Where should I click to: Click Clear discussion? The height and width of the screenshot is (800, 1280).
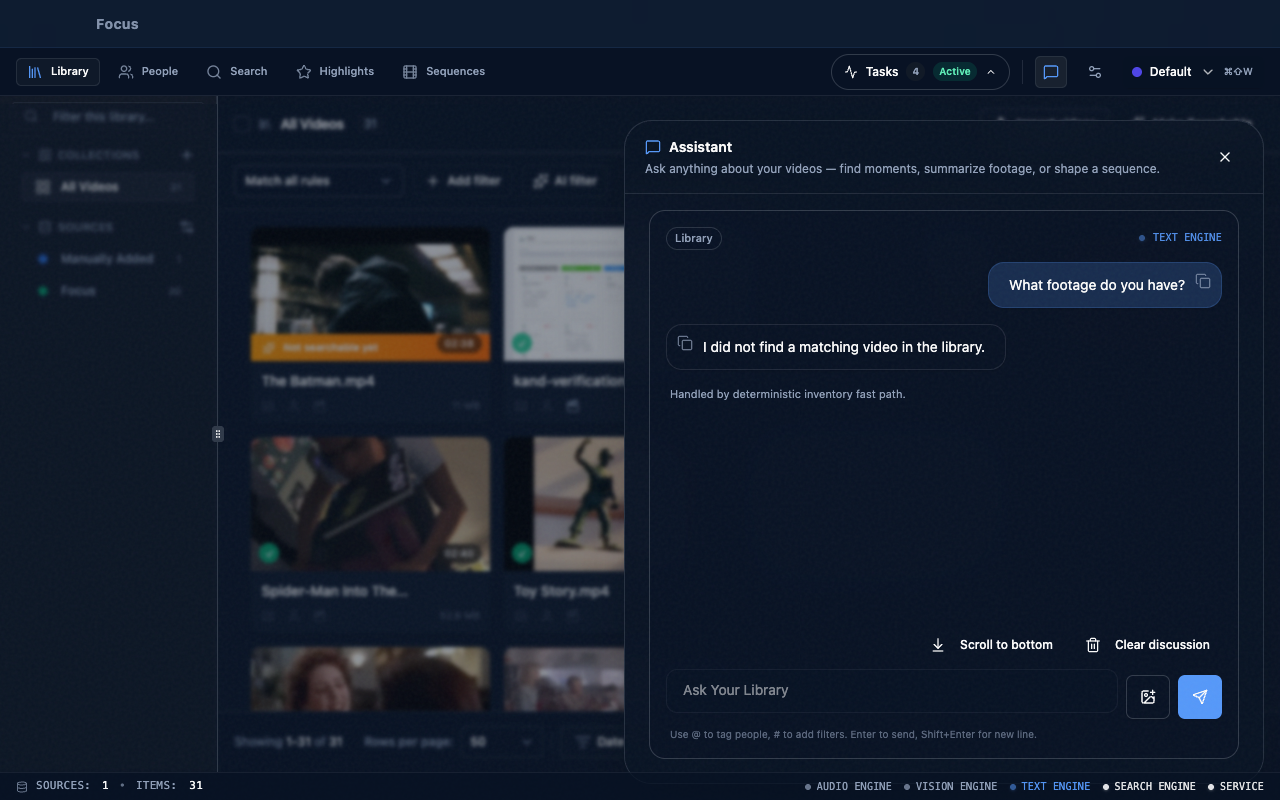coord(1148,645)
